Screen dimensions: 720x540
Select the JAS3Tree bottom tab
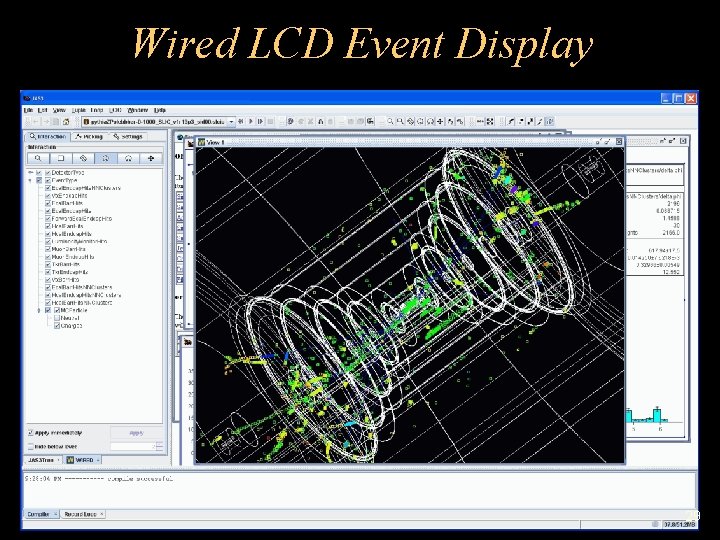point(41,460)
